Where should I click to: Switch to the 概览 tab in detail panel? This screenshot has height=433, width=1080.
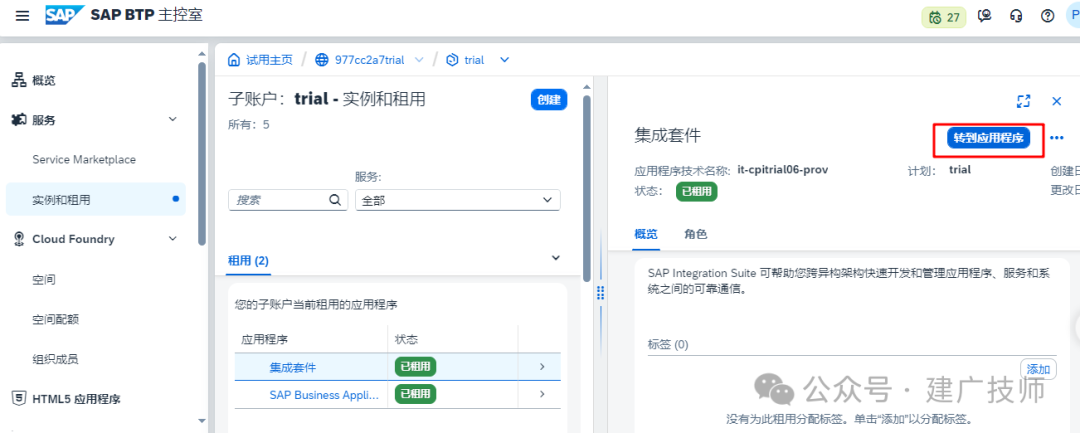coord(646,234)
